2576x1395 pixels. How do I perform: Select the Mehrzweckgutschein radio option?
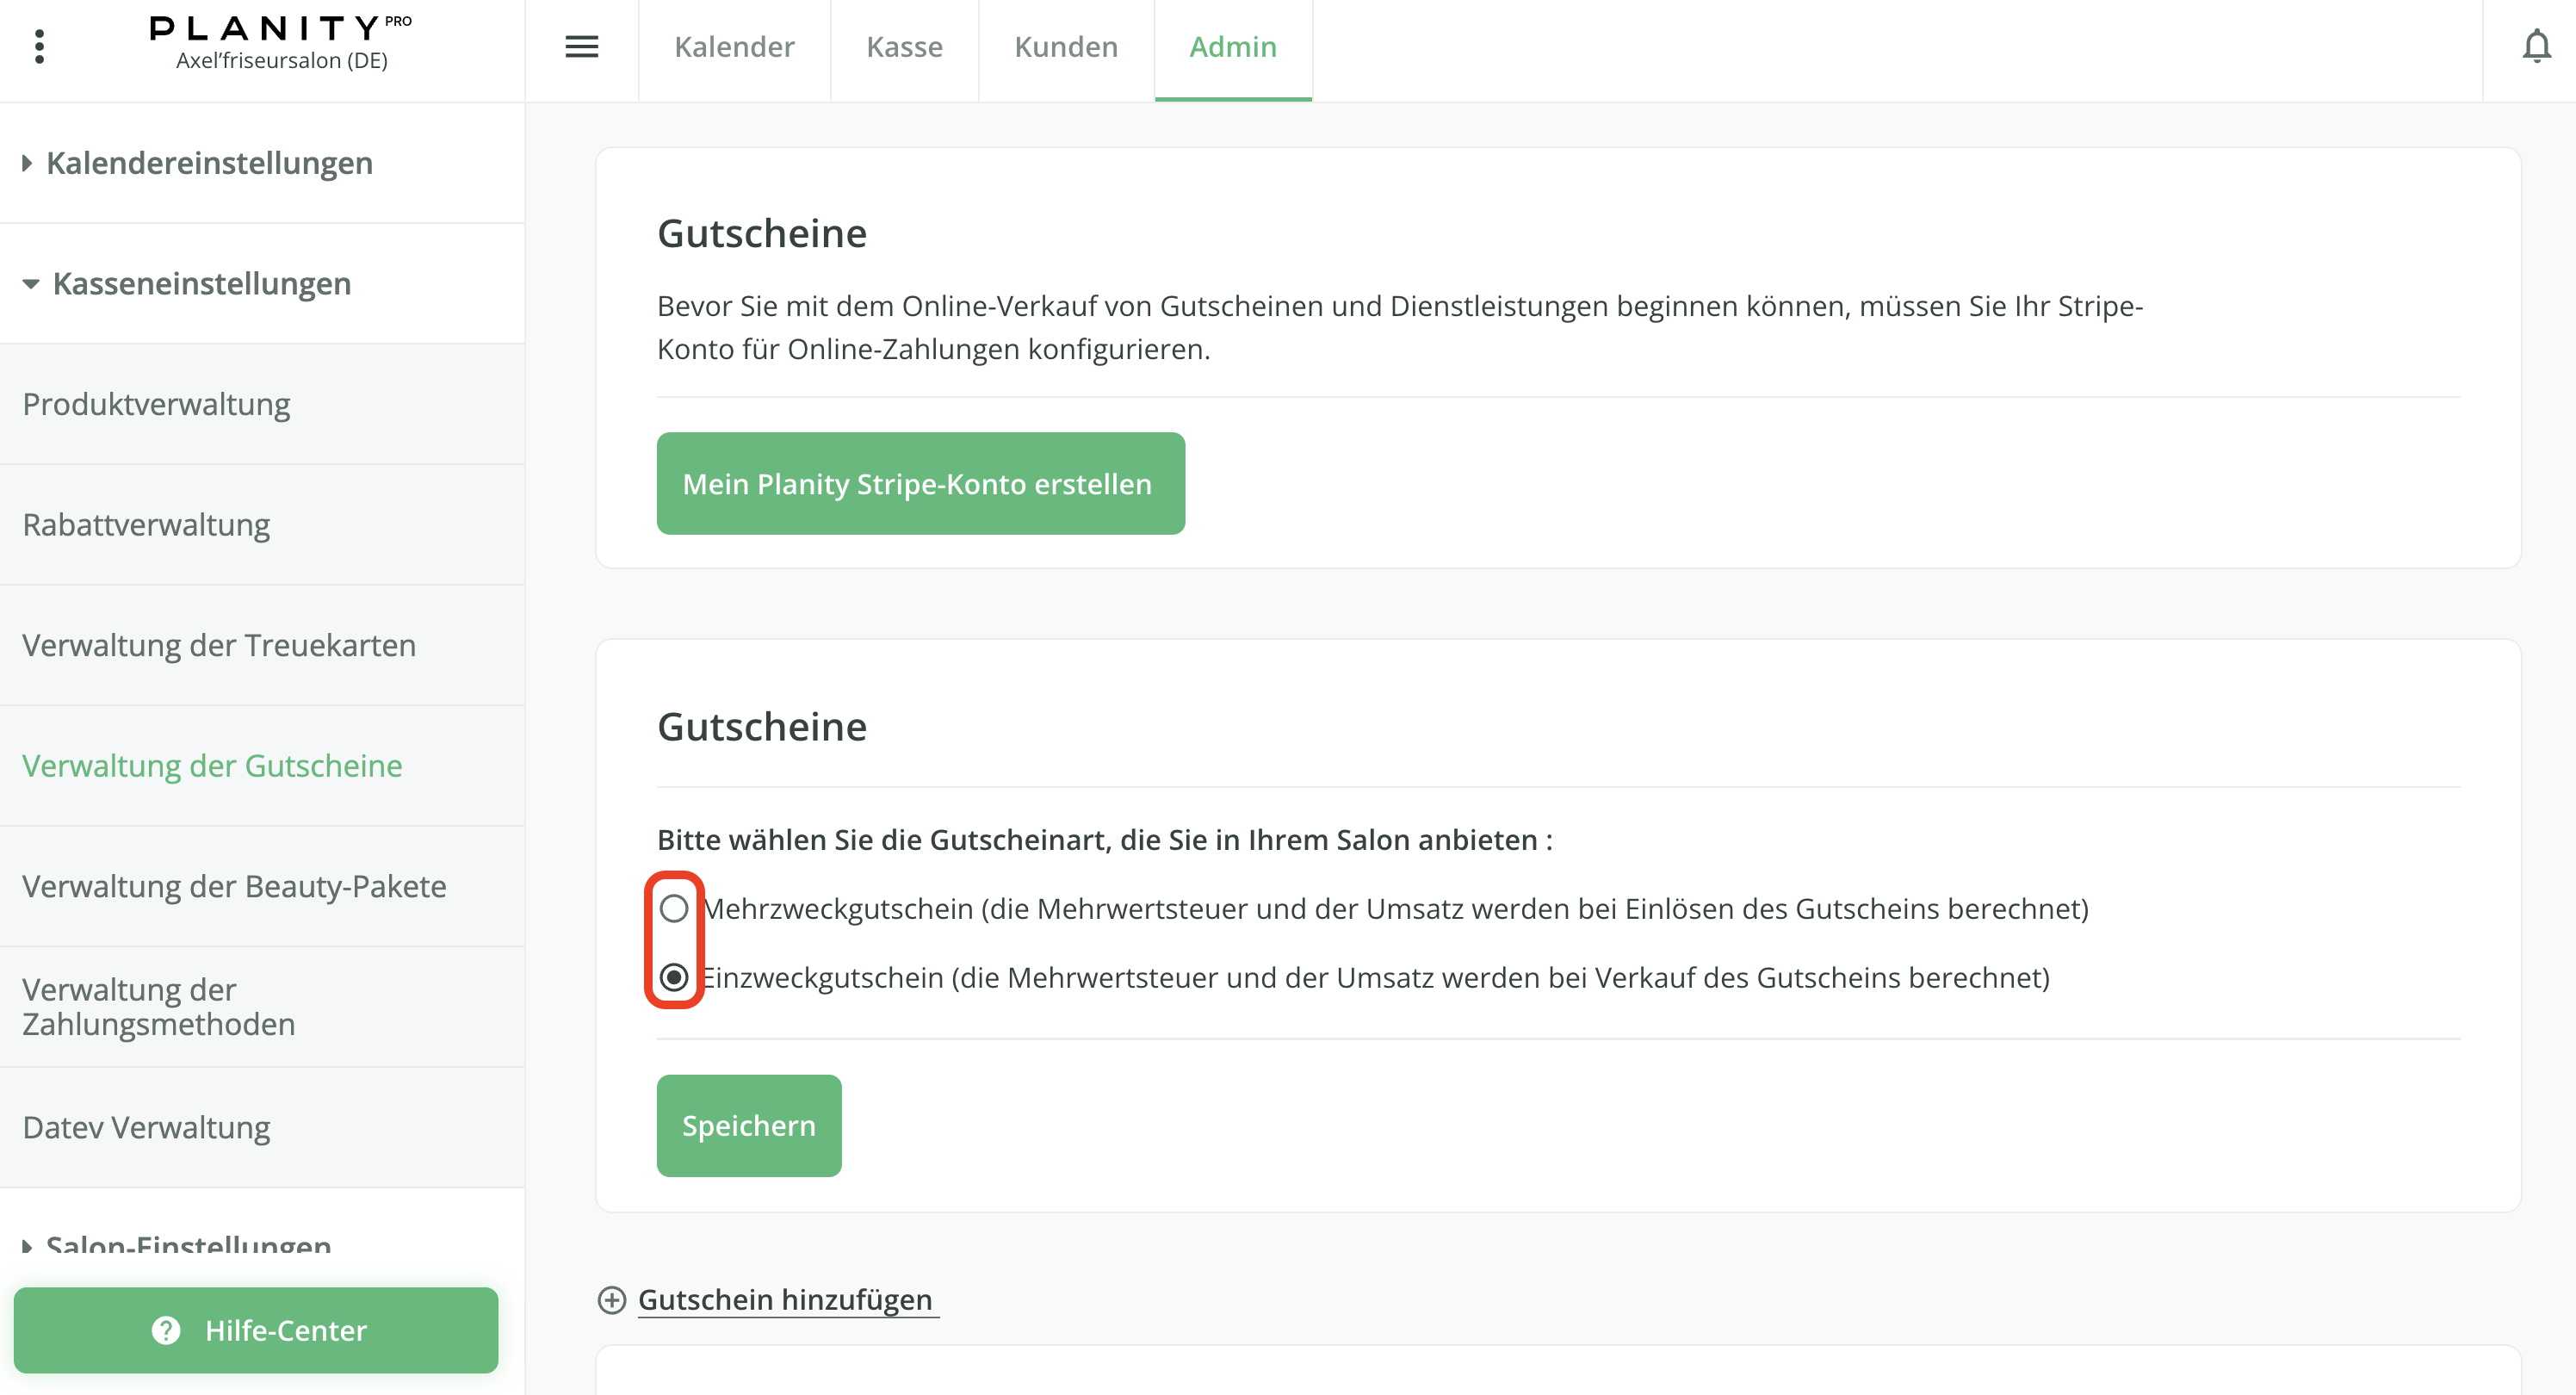tap(674, 908)
